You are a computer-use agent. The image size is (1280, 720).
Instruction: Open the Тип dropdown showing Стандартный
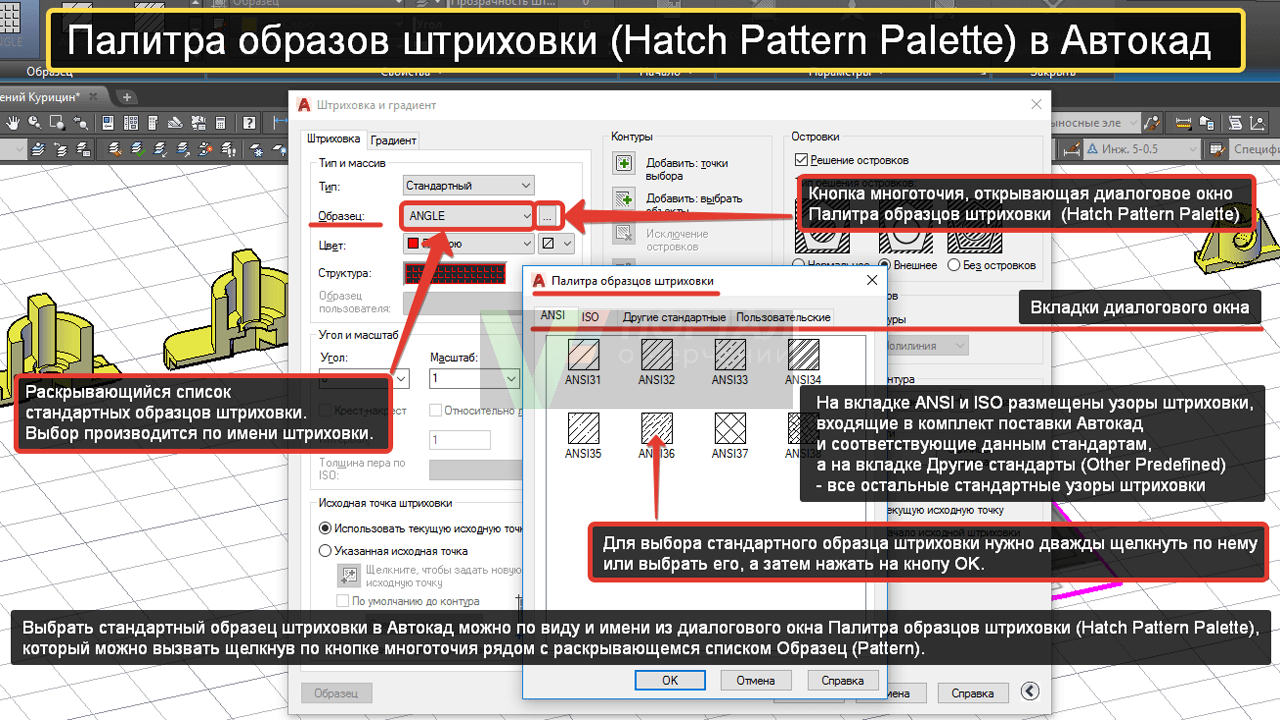click(469, 185)
